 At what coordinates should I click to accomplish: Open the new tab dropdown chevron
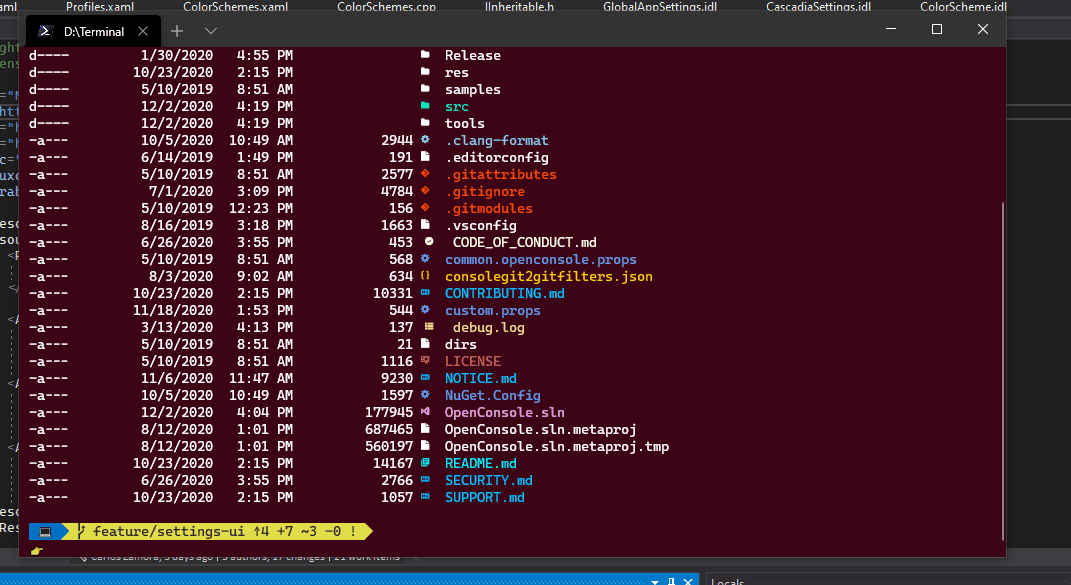pos(209,31)
